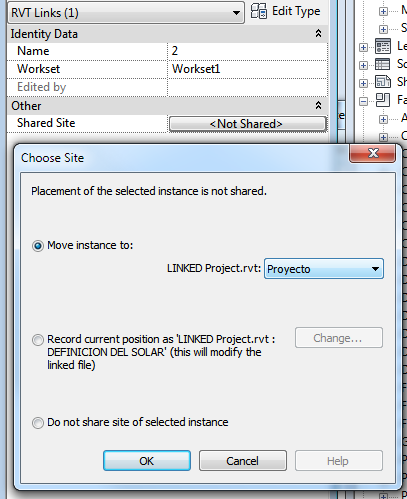Click the Cancel button
This screenshot has height=499, width=407.
(x=243, y=461)
